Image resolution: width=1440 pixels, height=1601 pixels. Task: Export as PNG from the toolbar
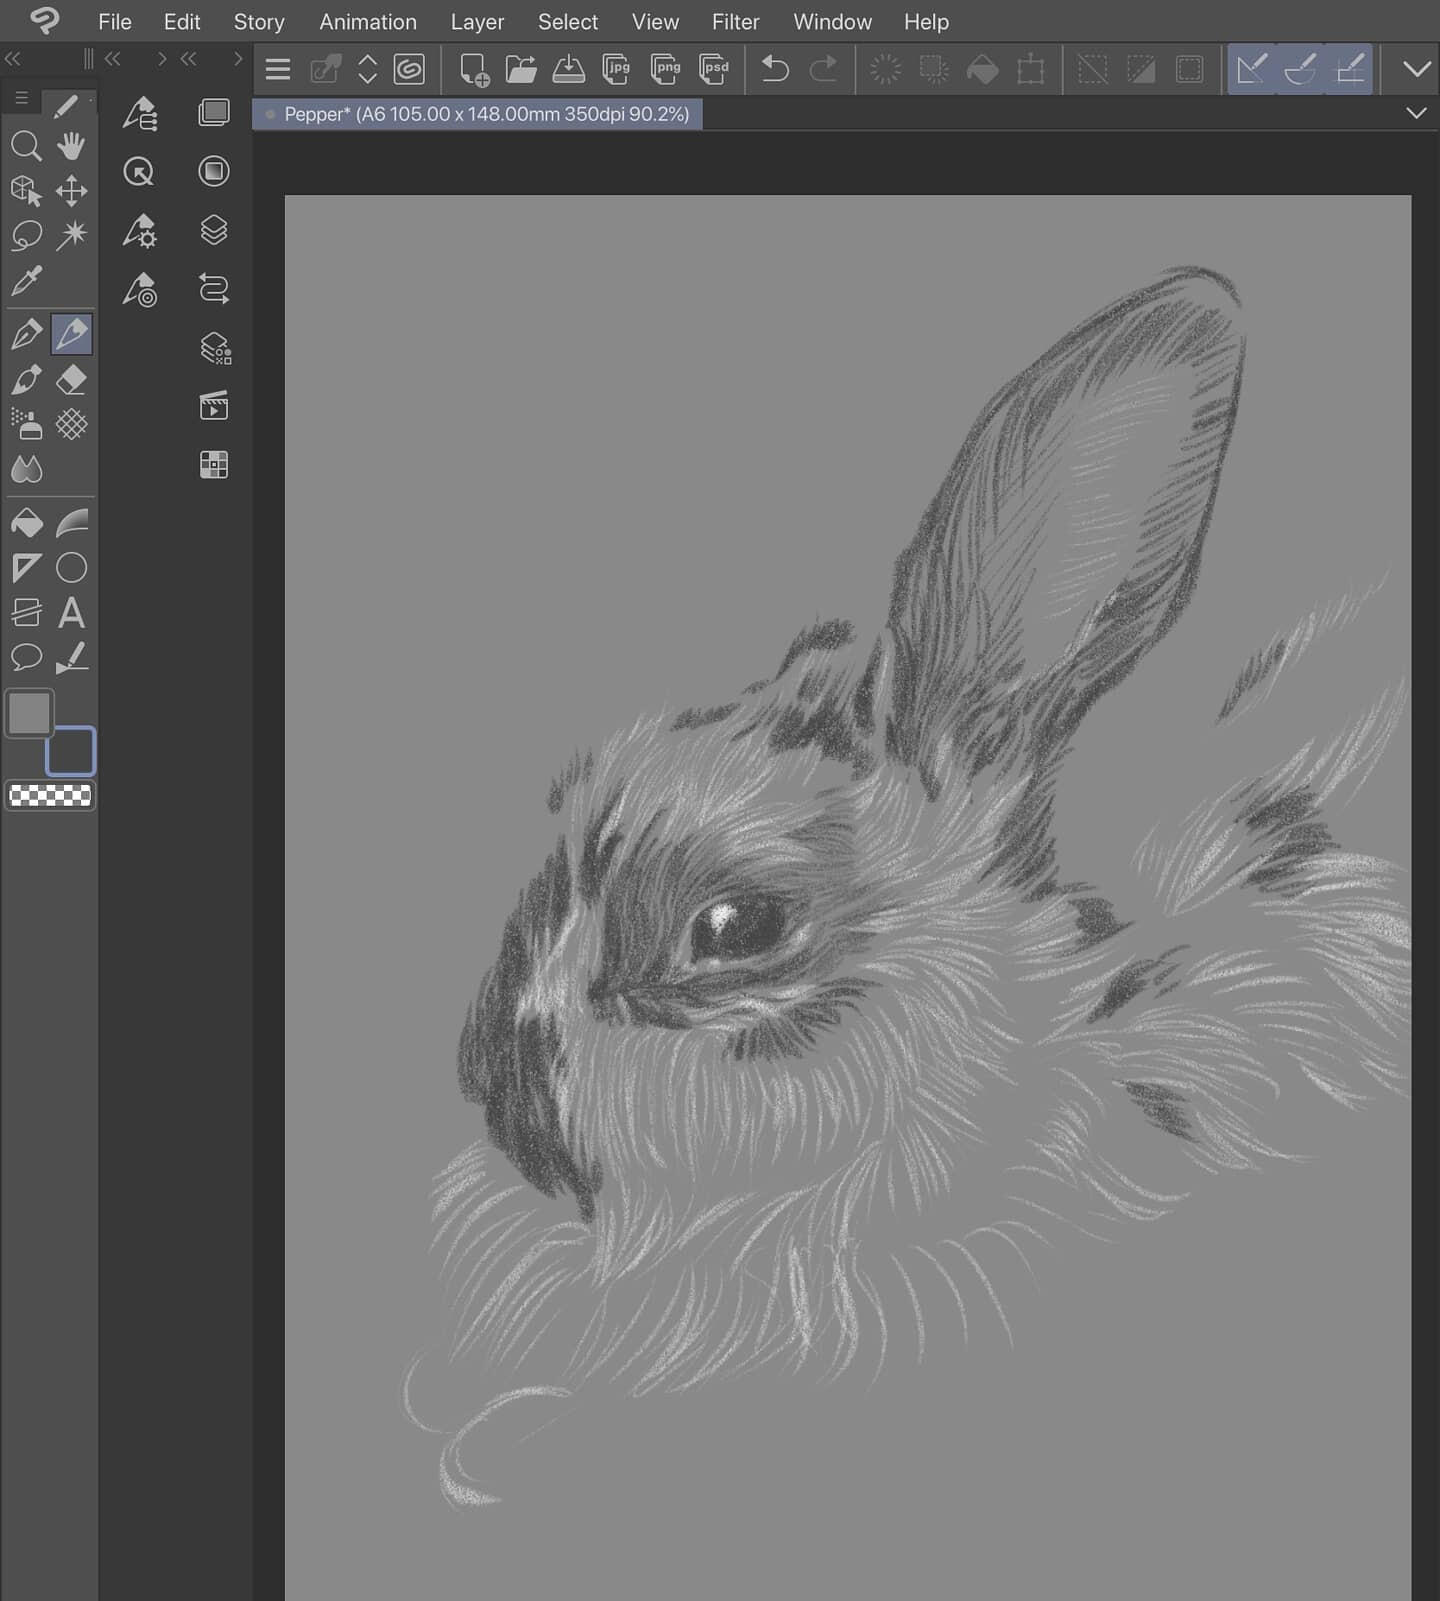click(x=665, y=69)
